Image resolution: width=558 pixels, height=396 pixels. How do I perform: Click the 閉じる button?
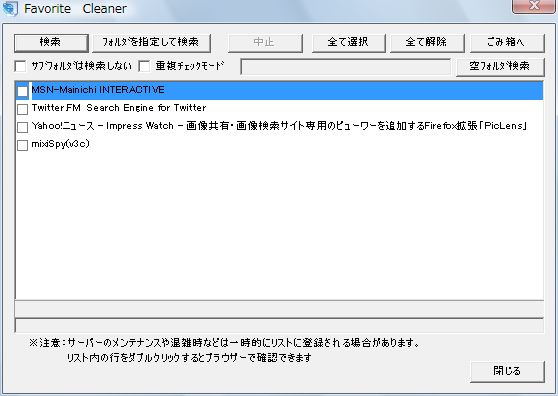[x=507, y=371]
